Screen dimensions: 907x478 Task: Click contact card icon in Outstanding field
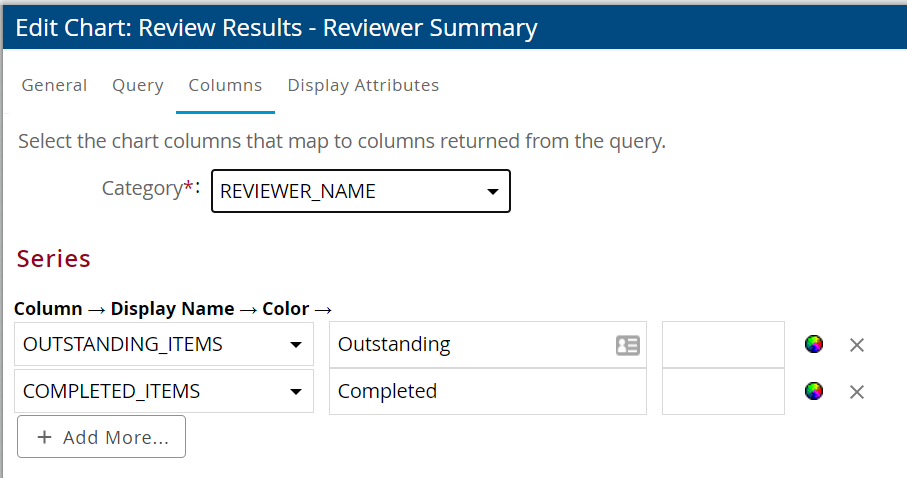[627, 345]
